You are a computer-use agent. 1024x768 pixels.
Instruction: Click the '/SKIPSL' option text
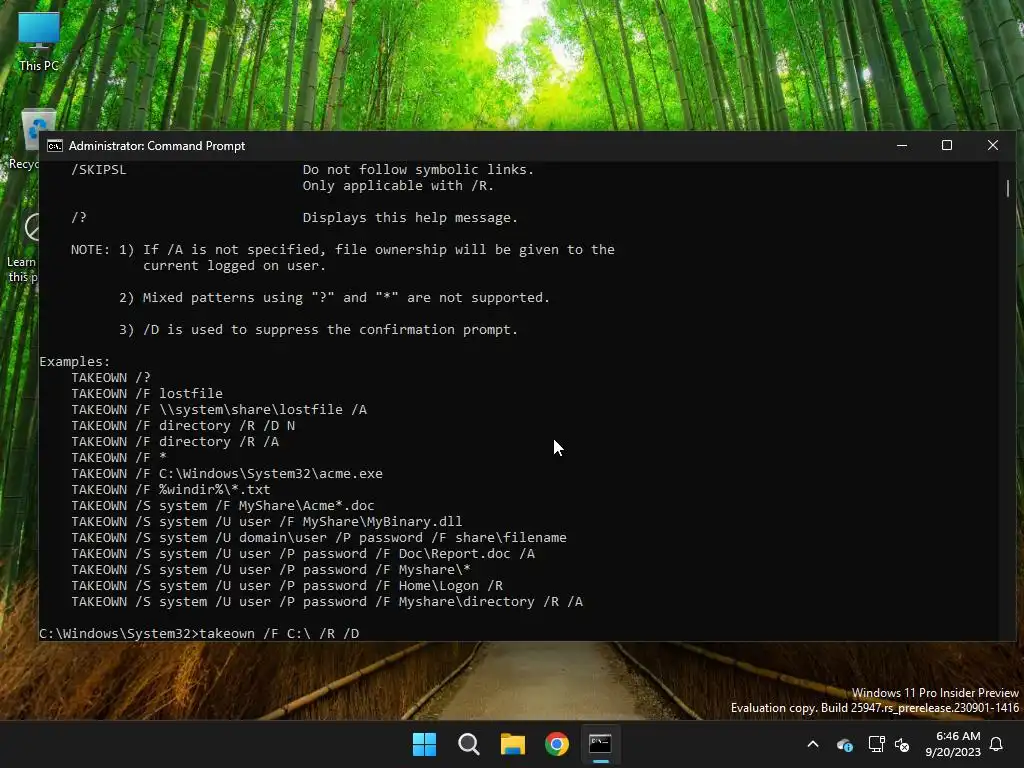coord(99,170)
